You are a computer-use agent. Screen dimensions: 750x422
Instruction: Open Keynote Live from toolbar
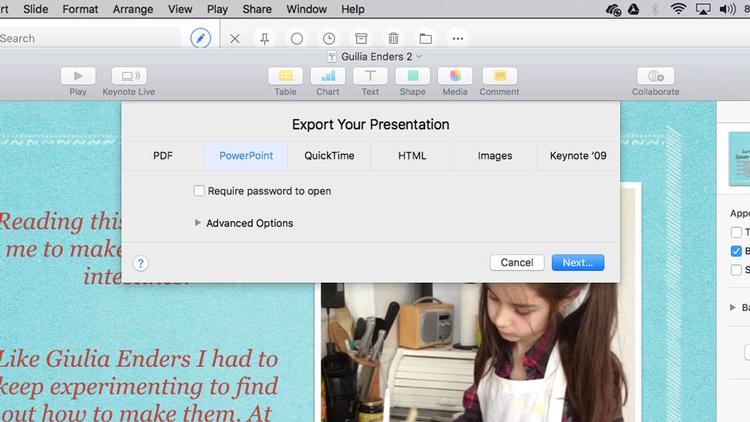pos(128,76)
